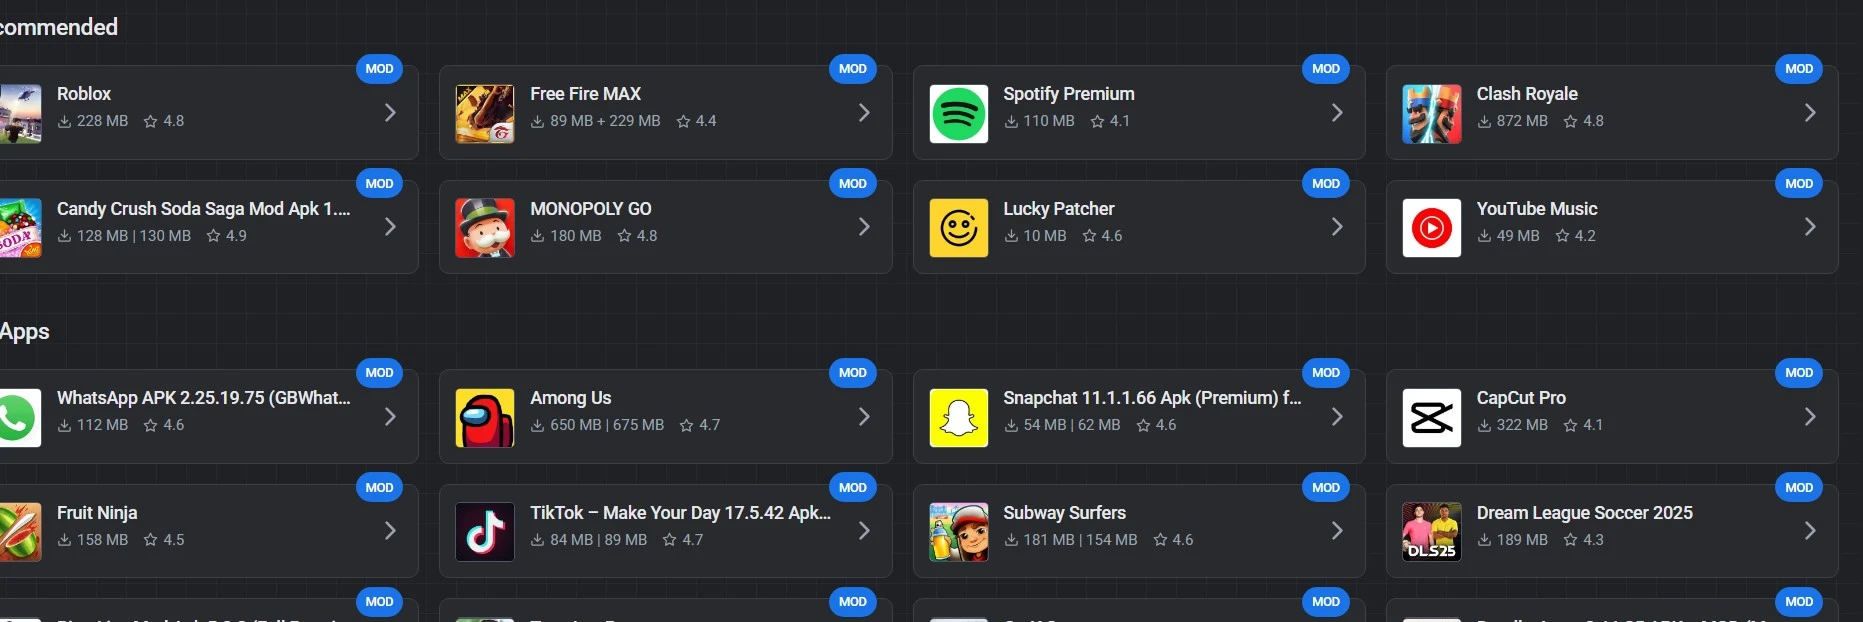This screenshot has width=1863, height=622.
Task: Open the WhatsApp green phone icon
Action: point(20,418)
